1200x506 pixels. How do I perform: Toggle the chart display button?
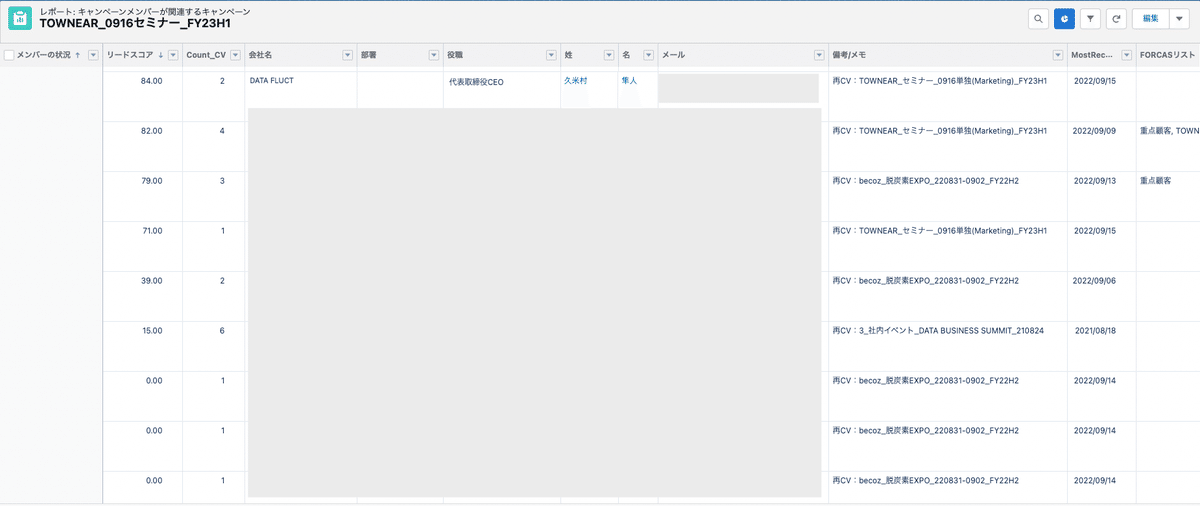tap(1065, 18)
